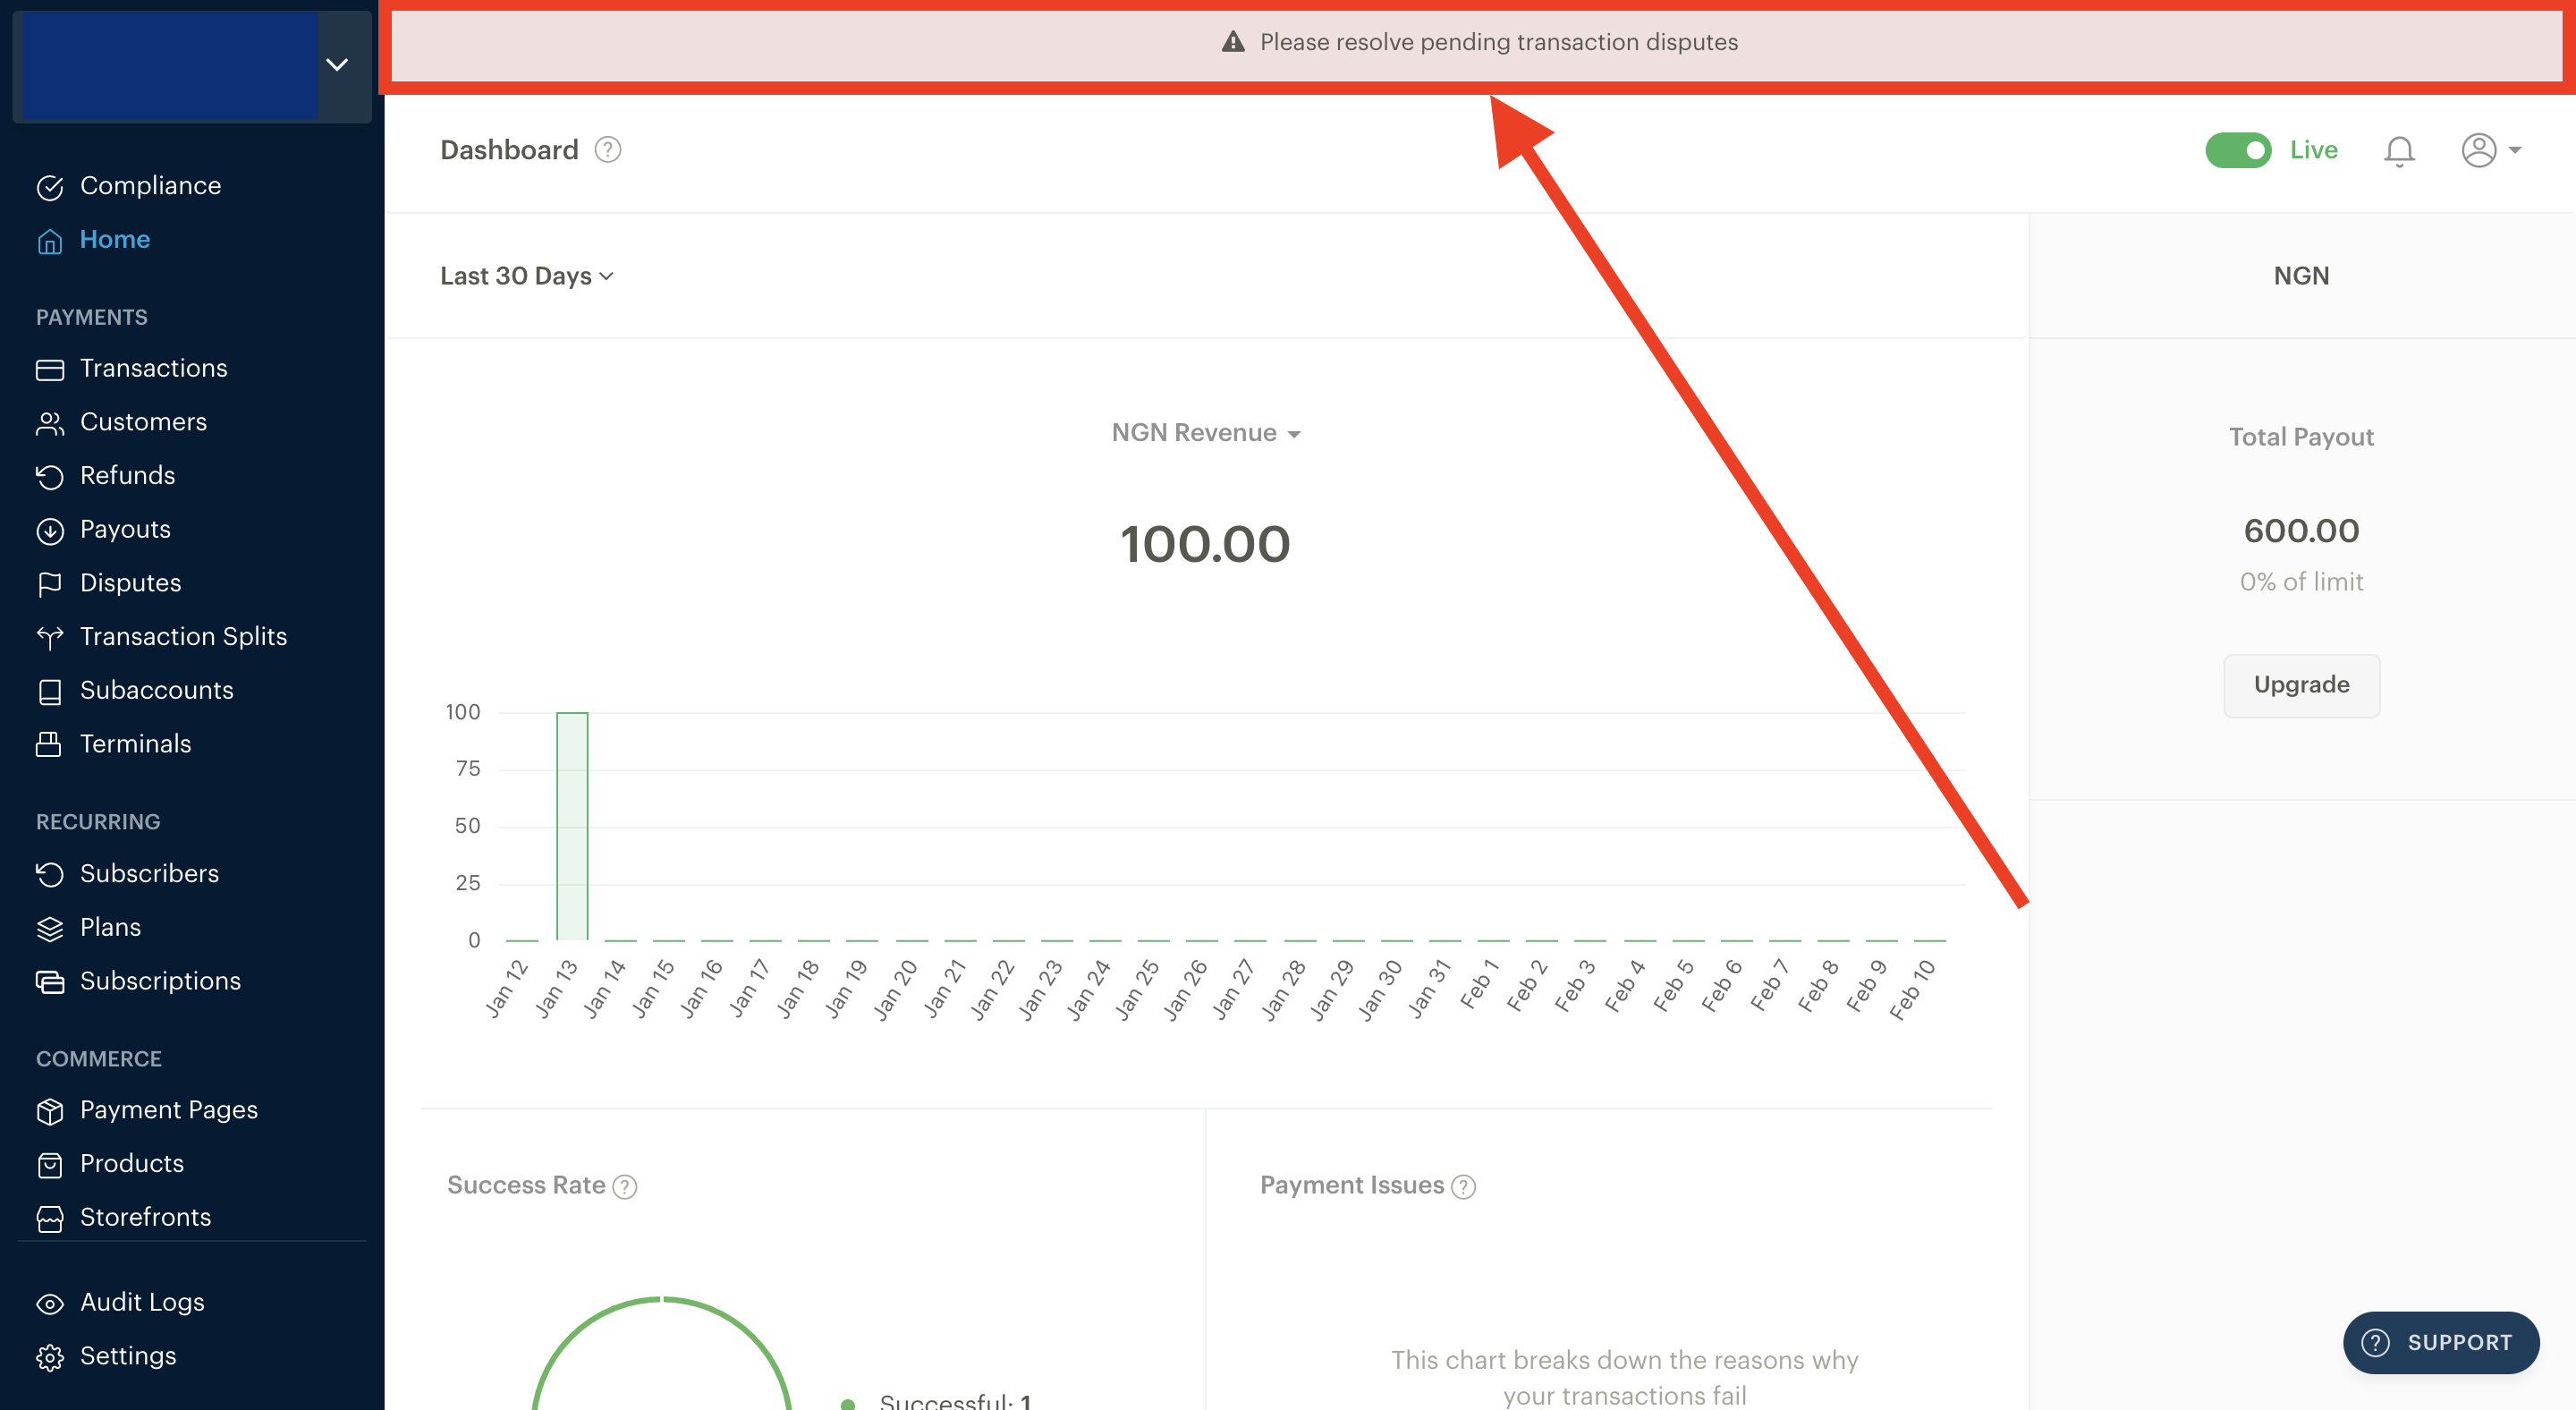2576x1410 pixels.
Task: Click the Terminals label in the sidebar
Action: (x=136, y=744)
